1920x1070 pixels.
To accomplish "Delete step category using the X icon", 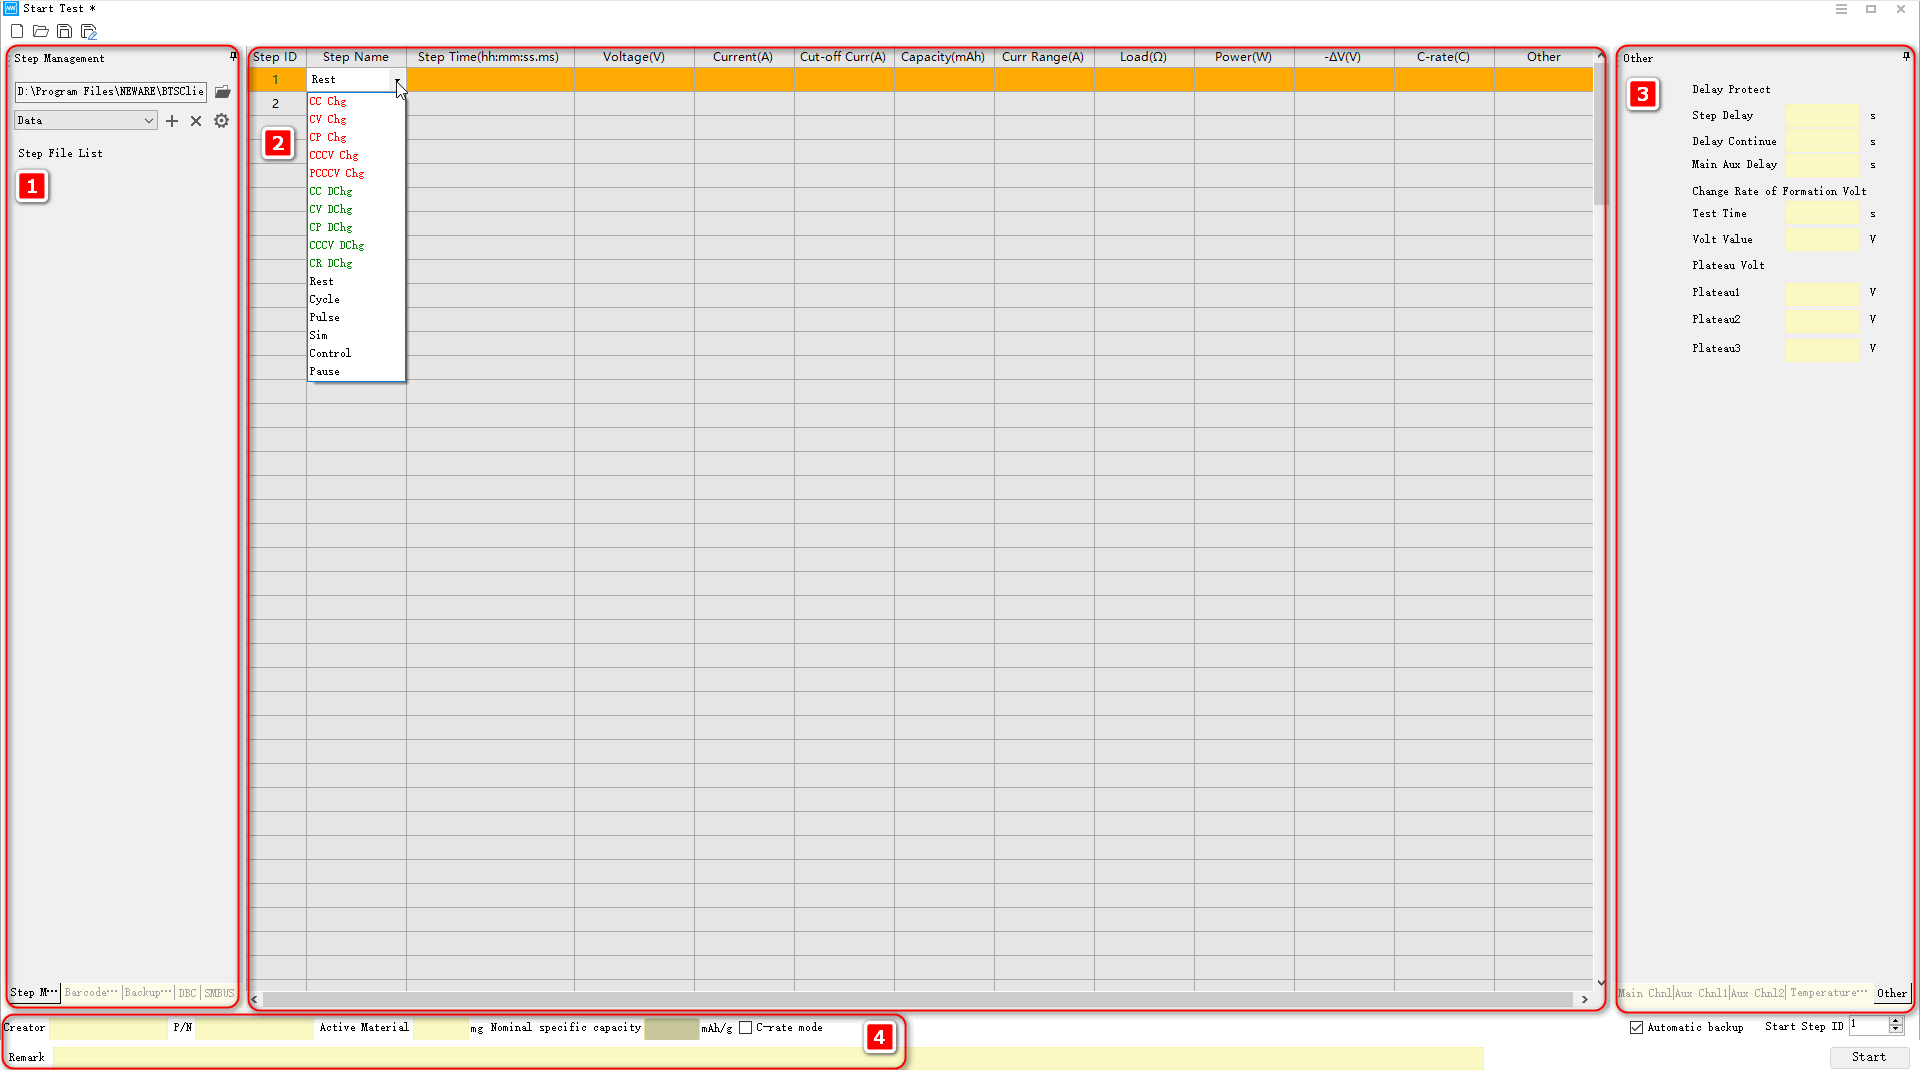I will (x=196, y=121).
